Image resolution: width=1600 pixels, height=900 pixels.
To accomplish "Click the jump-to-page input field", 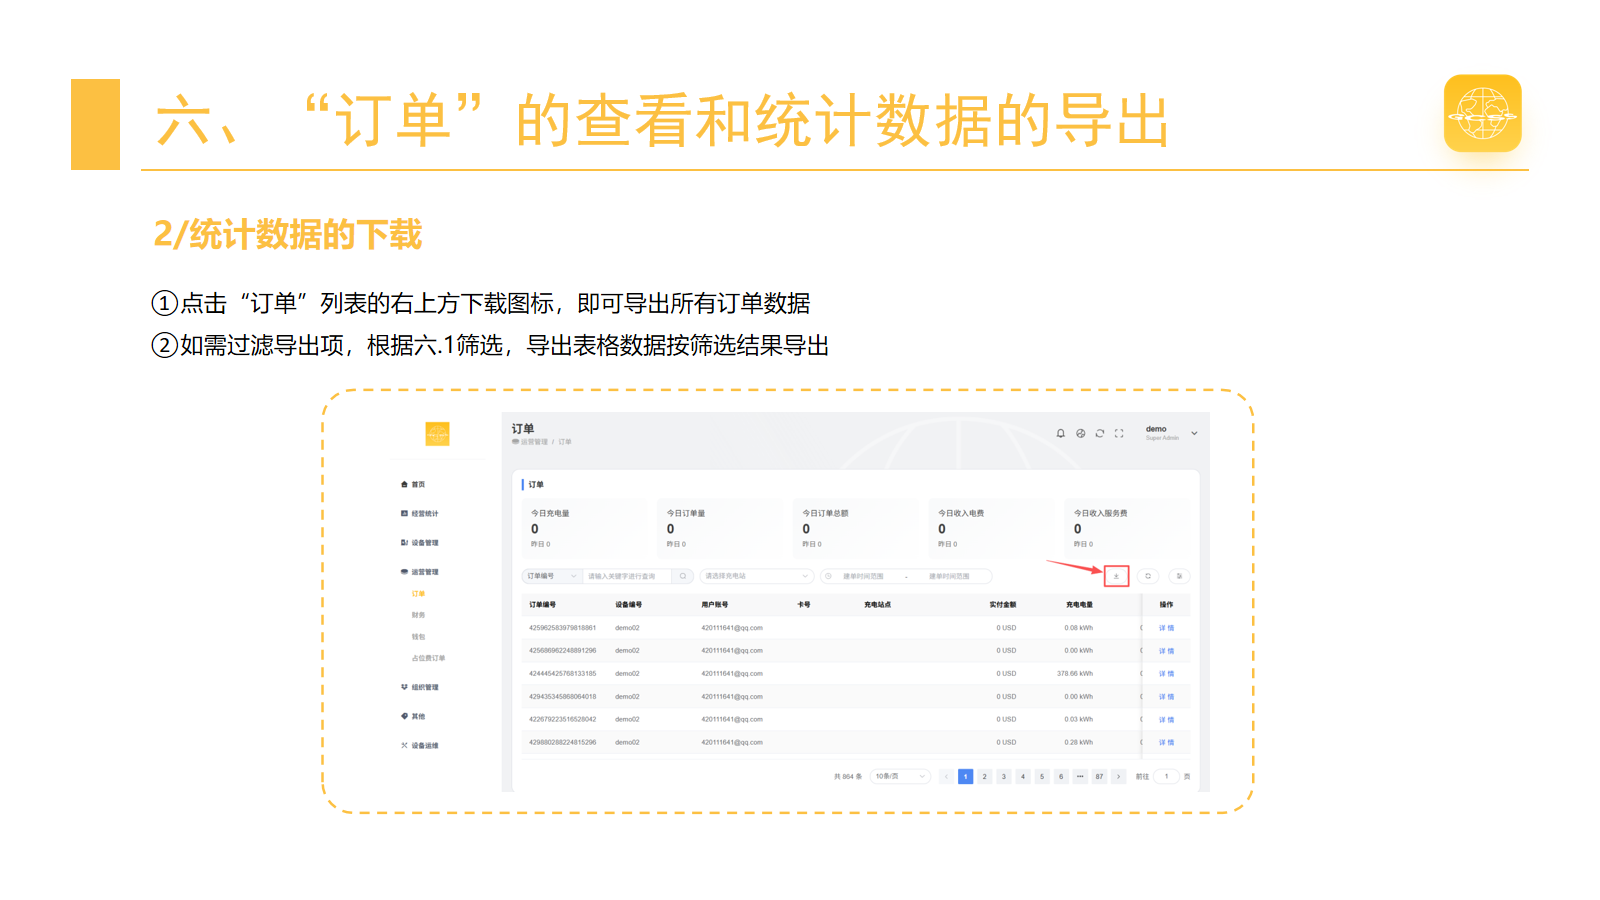I will coord(1166,776).
